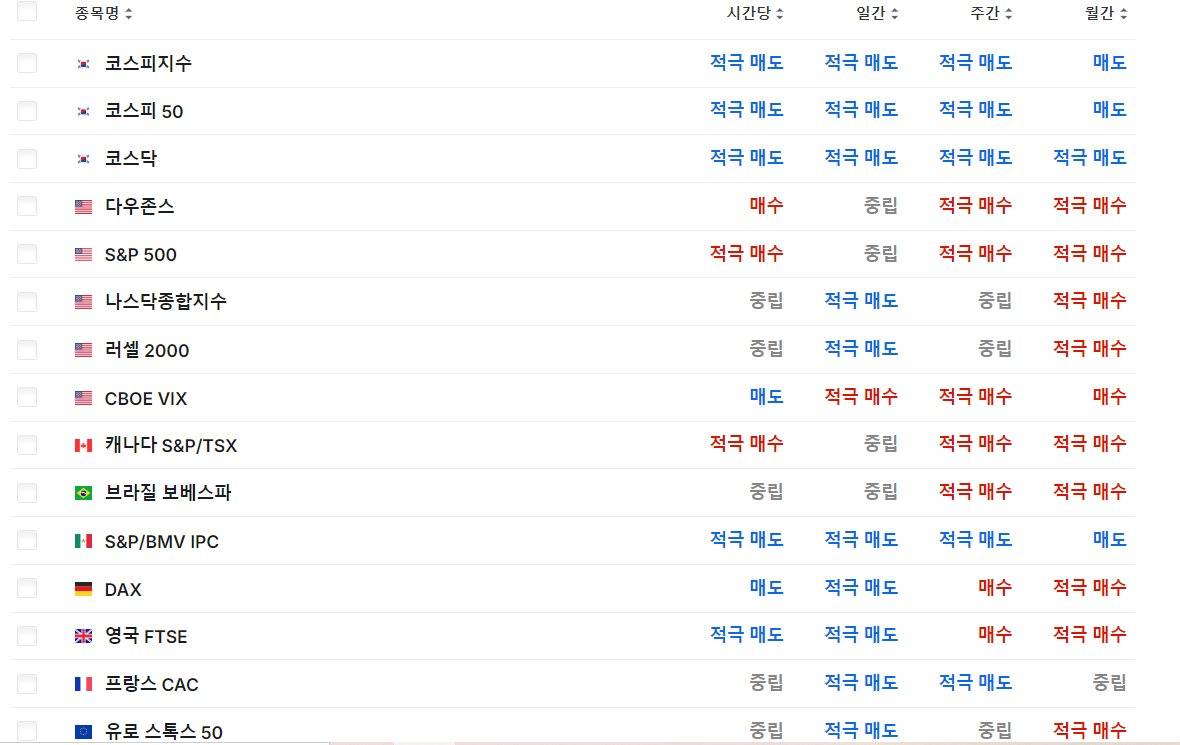
Task: Open the 프랑스 CAC link
Action: click(x=151, y=684)
